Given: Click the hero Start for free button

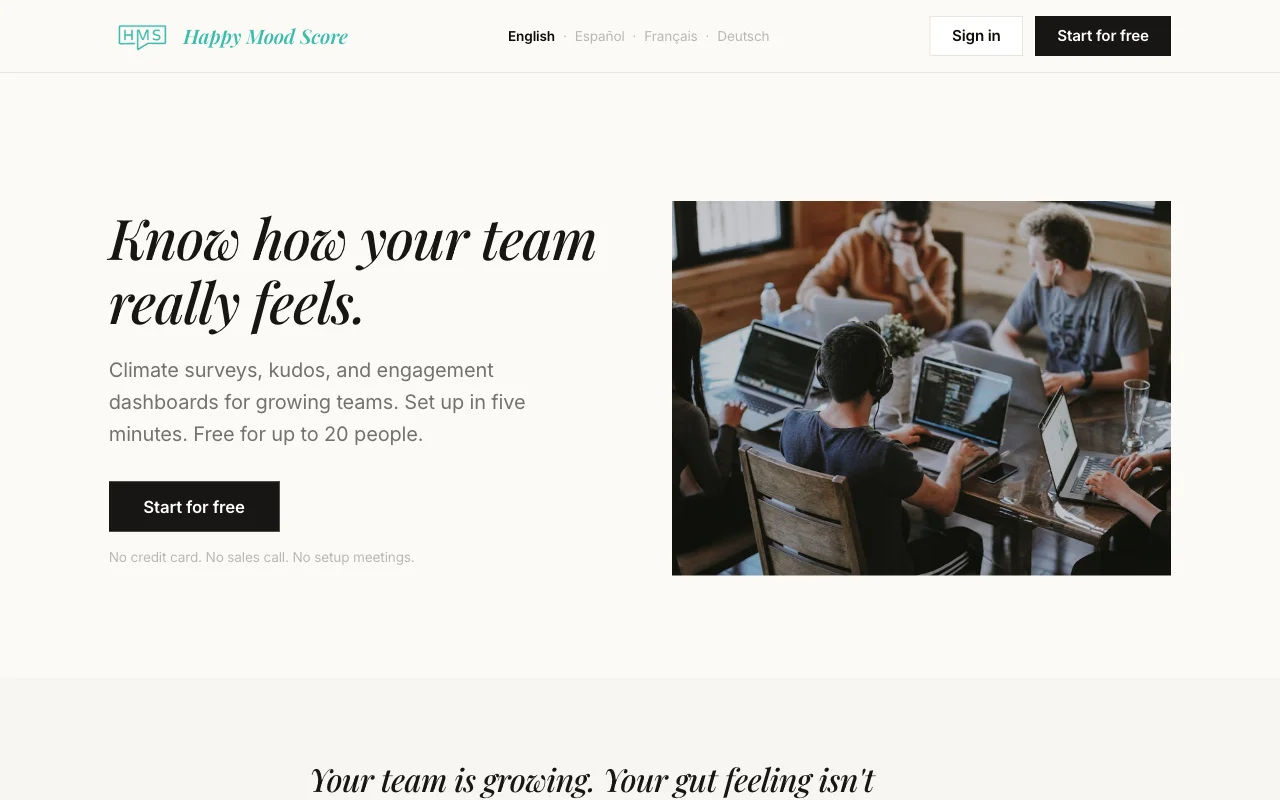Looking at the screenshot, I should click(x=194, y=507).
